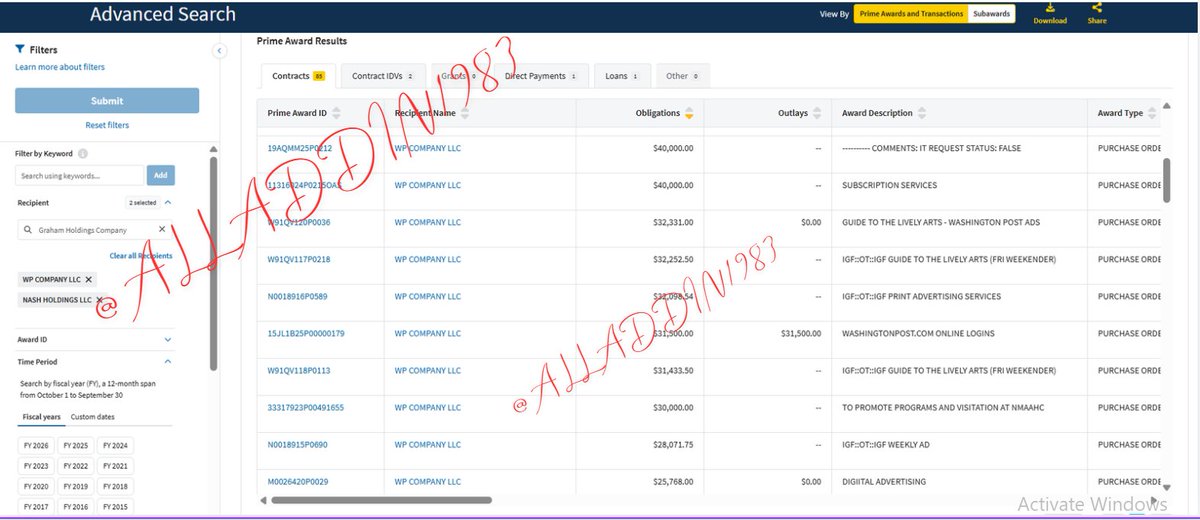Collapse the Time Period filter section
Screen dimensions: 1200x520
pos(167,362)
